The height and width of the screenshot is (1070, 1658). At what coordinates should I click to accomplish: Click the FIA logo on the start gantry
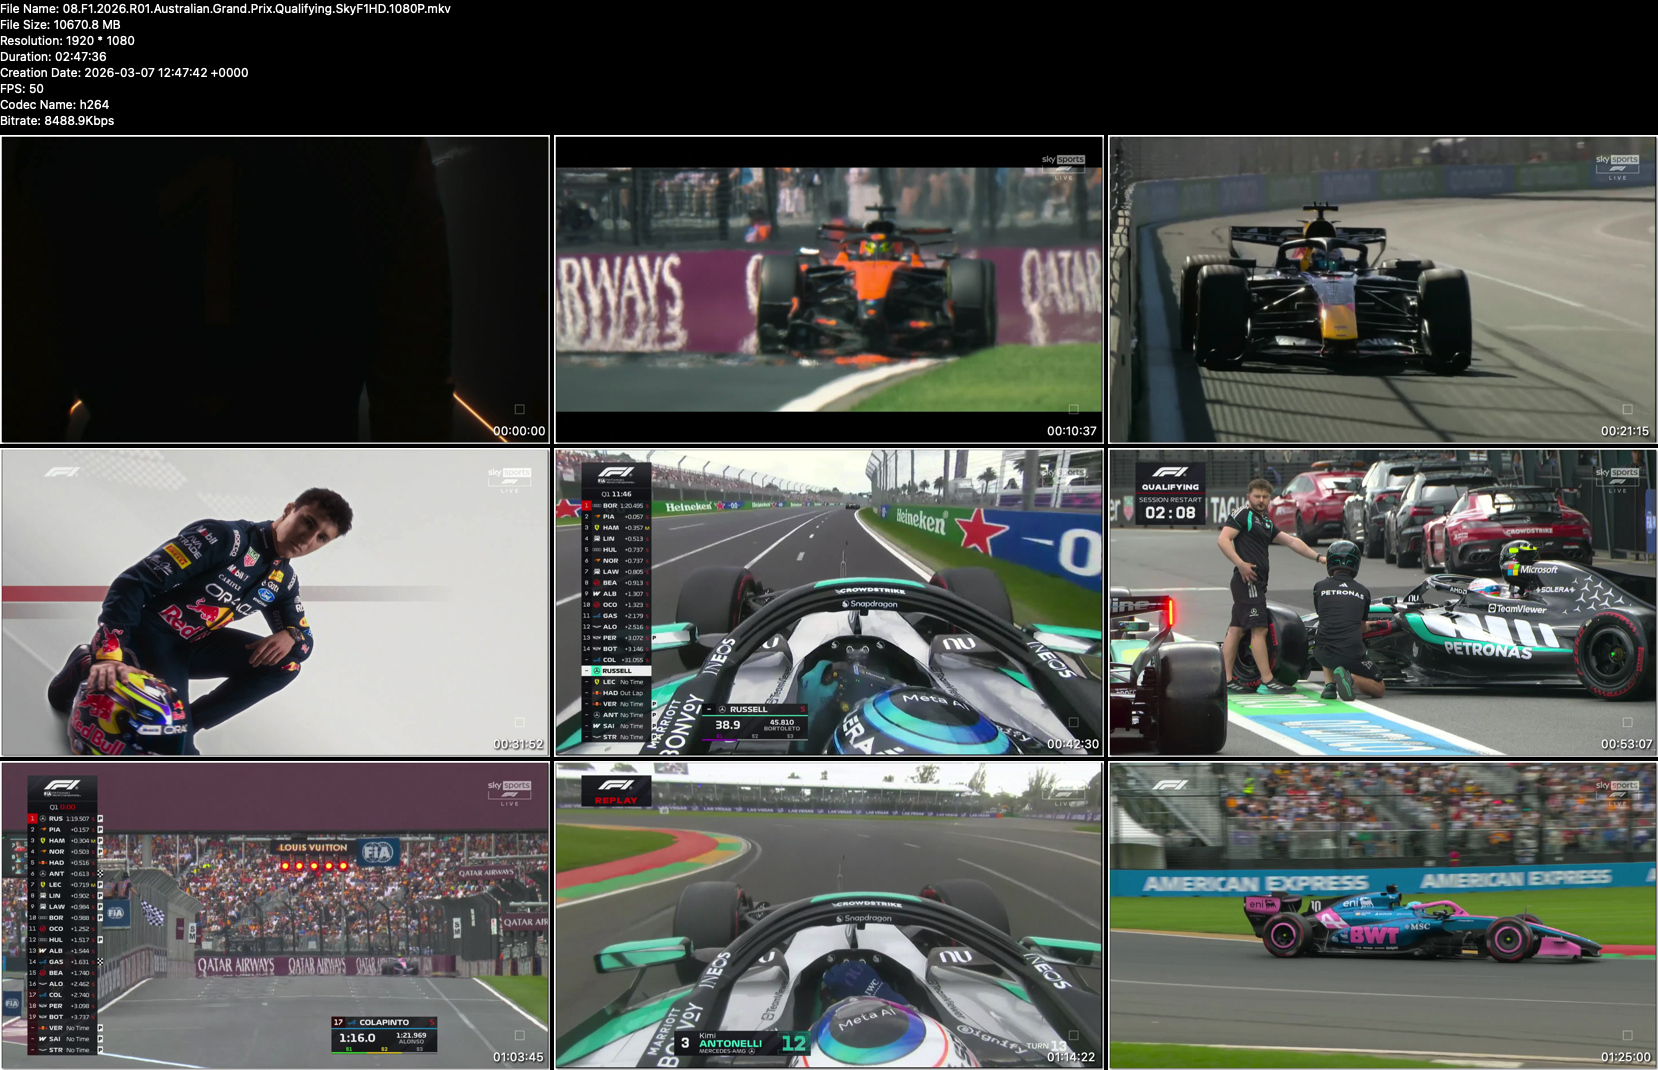[377, 852]
